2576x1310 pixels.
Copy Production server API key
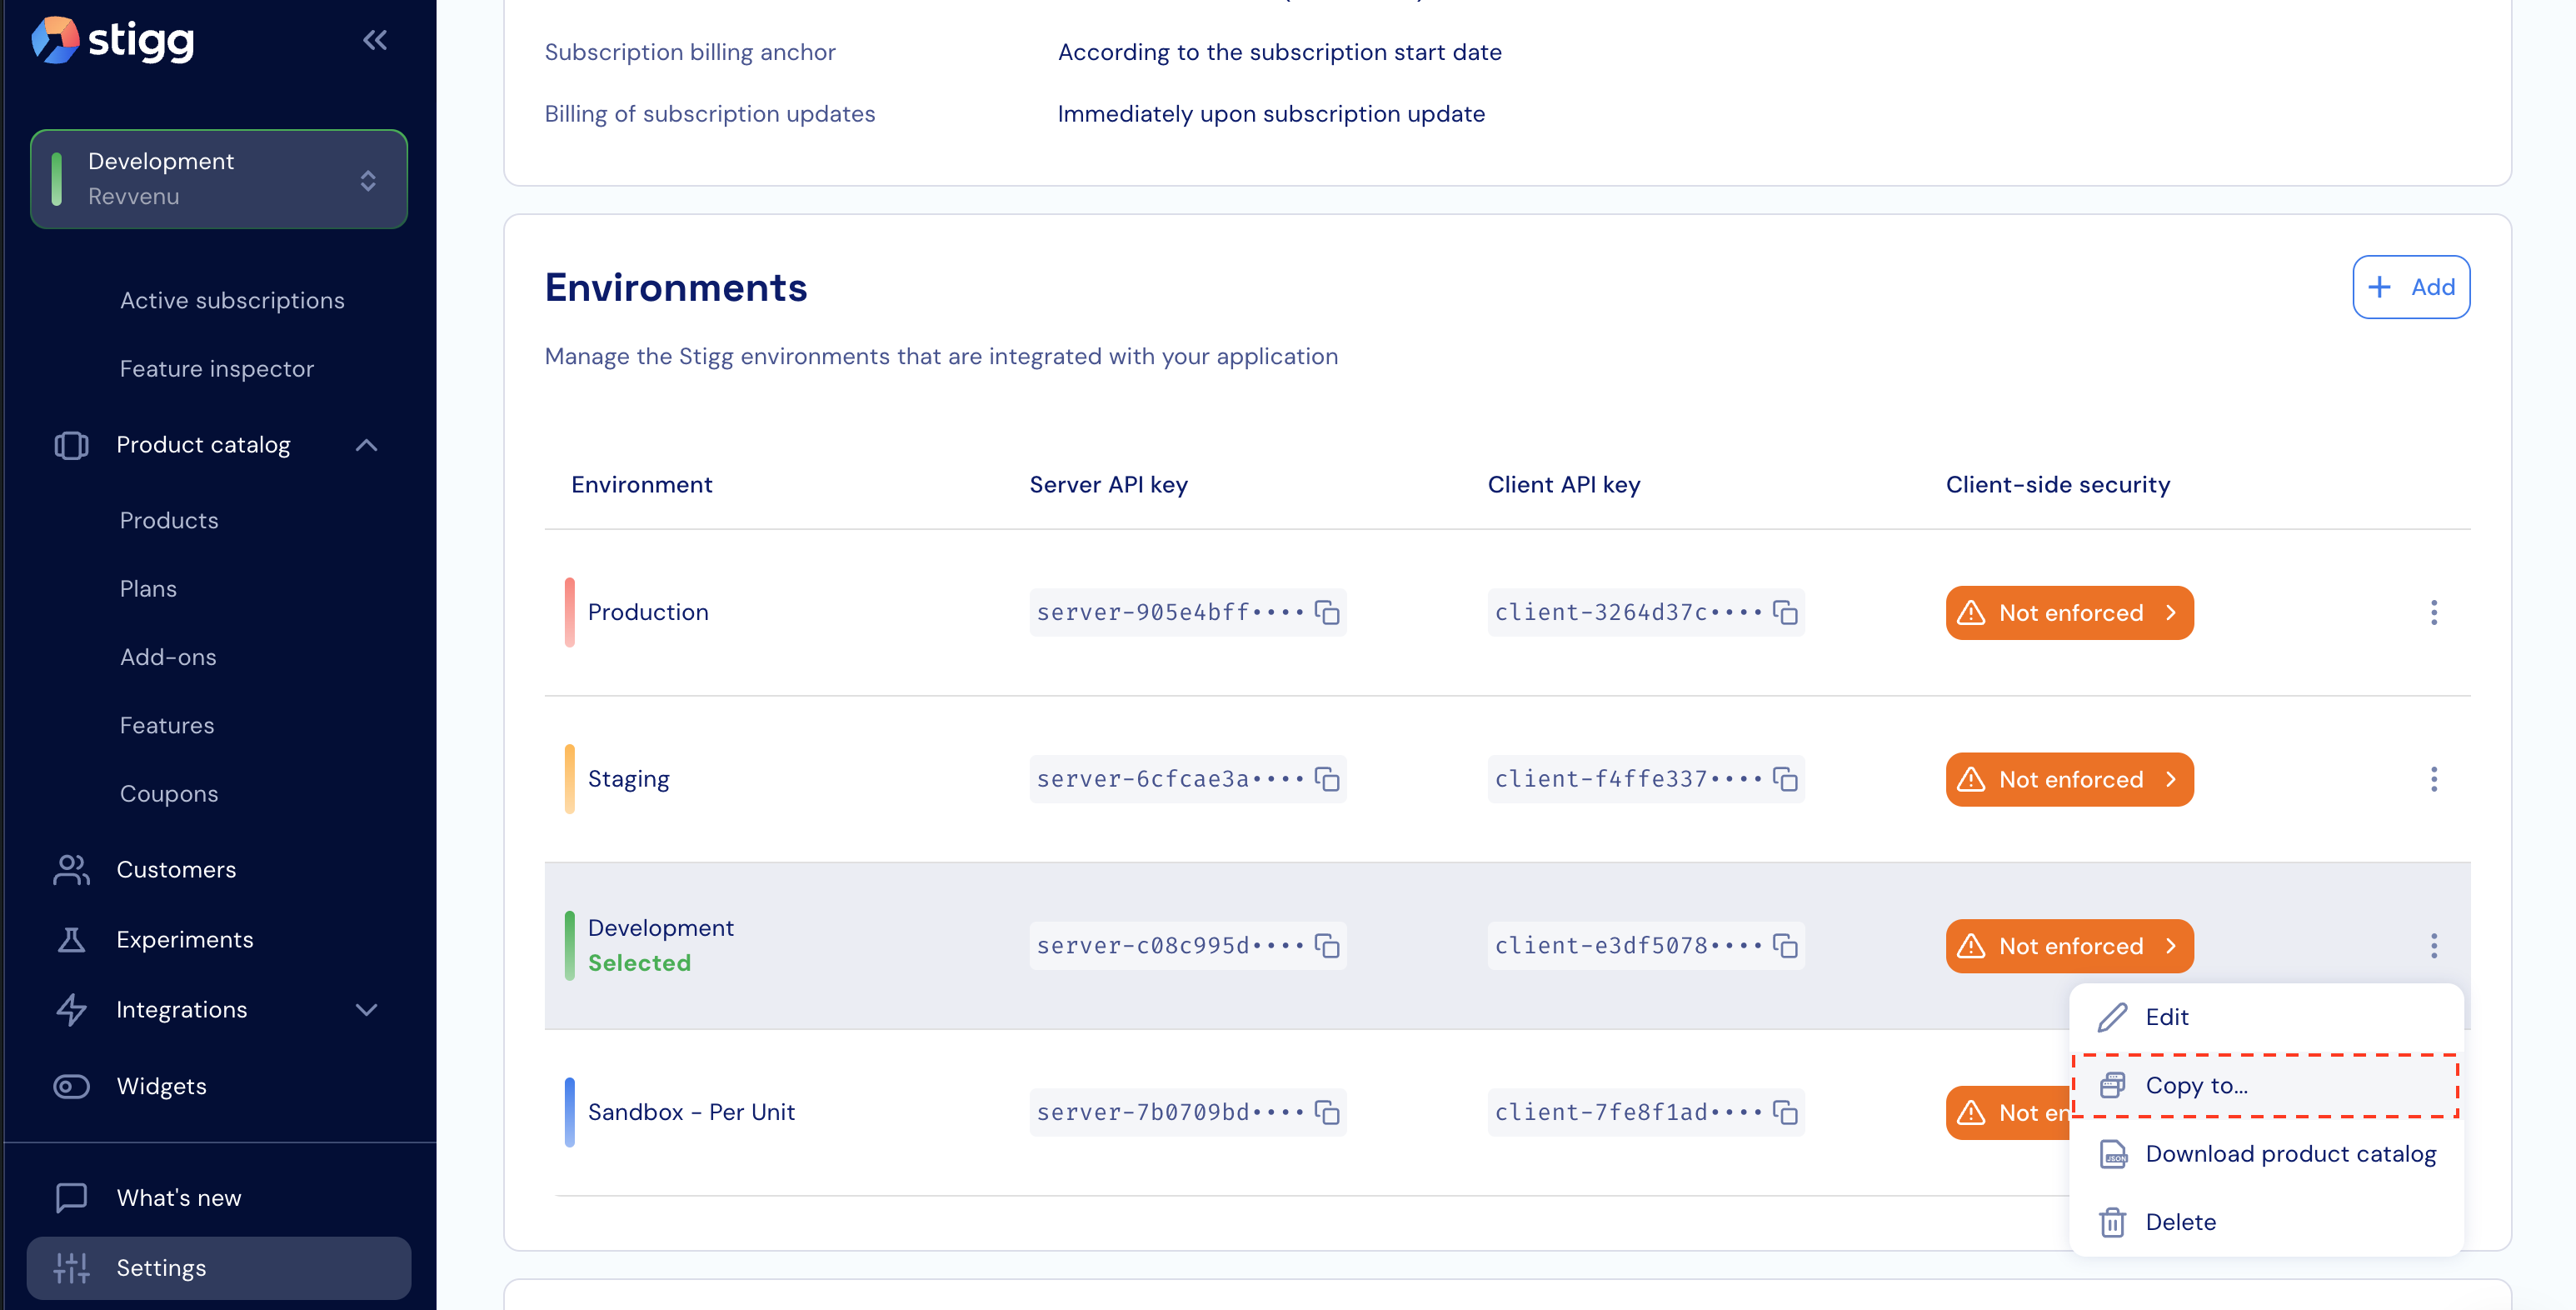[x=1327, y=612]
